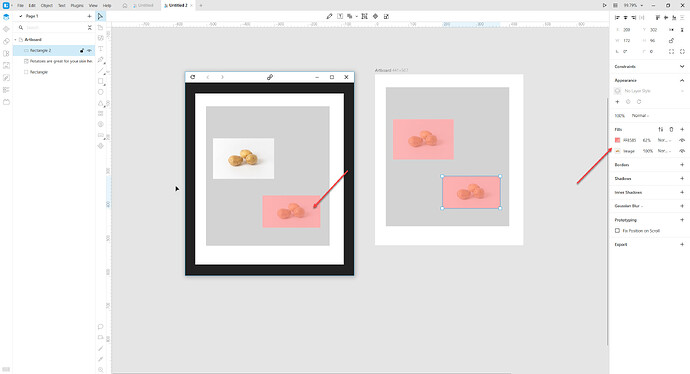Click the width W field
This screenshot has width=690, height=374.
tap(628, 40)
